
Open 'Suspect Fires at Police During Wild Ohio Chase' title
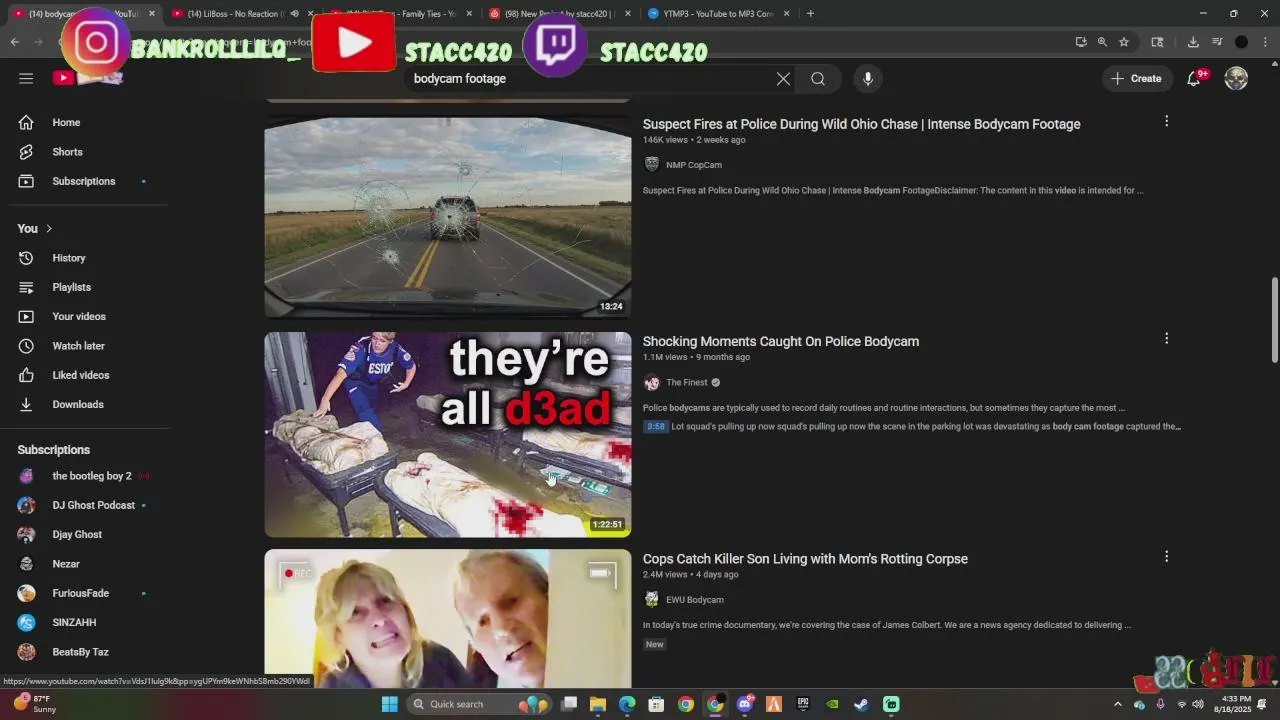tap(861, 124)
